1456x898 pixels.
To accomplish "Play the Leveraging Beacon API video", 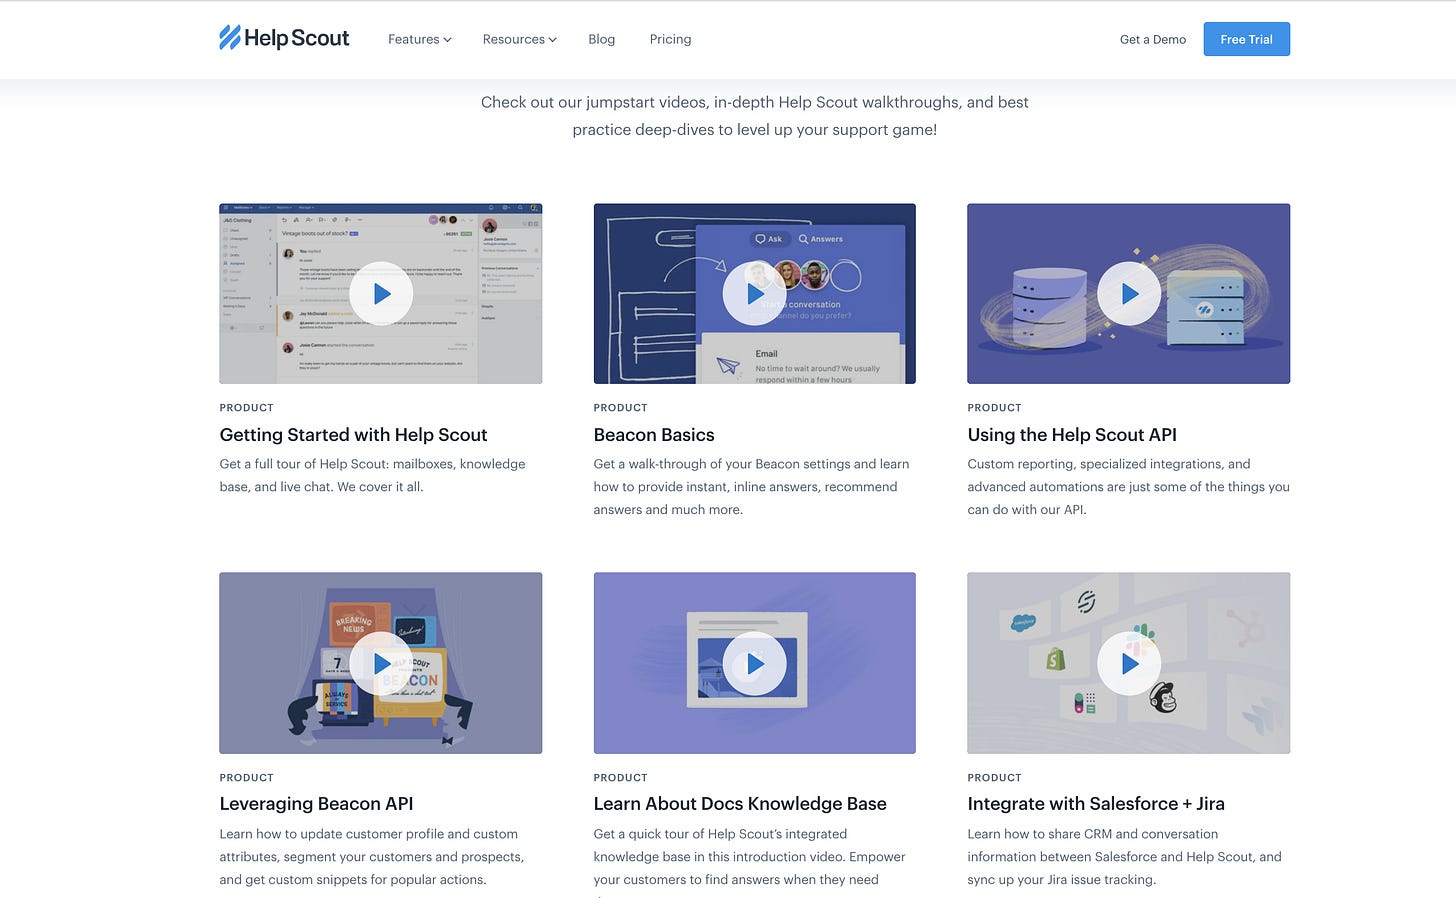I will coord(381,663).
